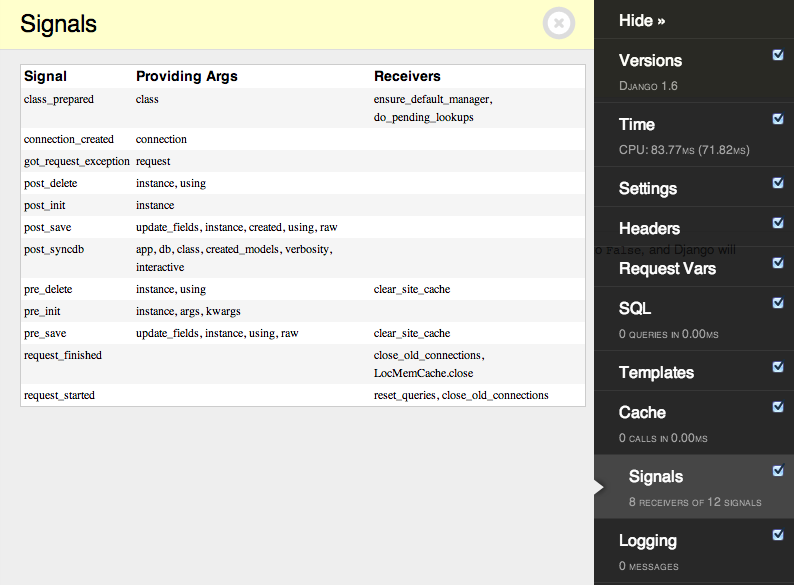The image size is (794, 585).
Task: Toggle the Settings panel checkbox
Action: click(x=778, y=183)
